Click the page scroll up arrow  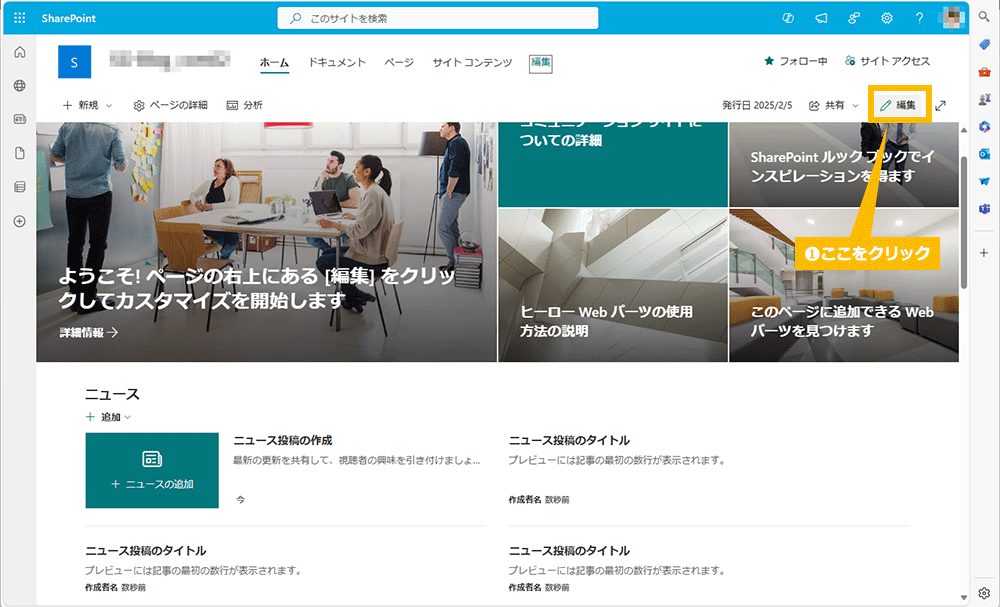coord(964,130)
